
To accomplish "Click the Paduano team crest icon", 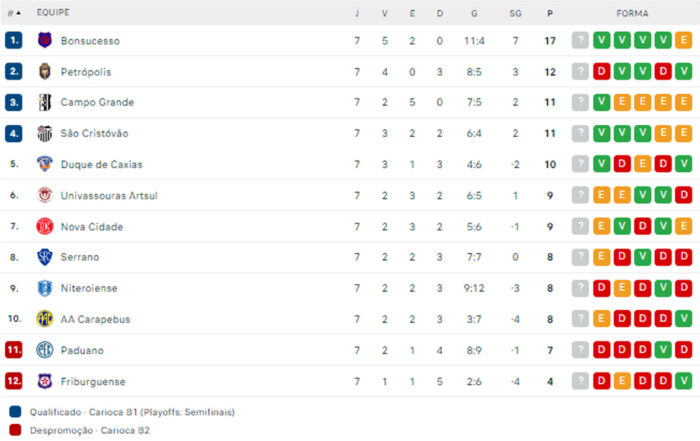I will click(44, 351).
